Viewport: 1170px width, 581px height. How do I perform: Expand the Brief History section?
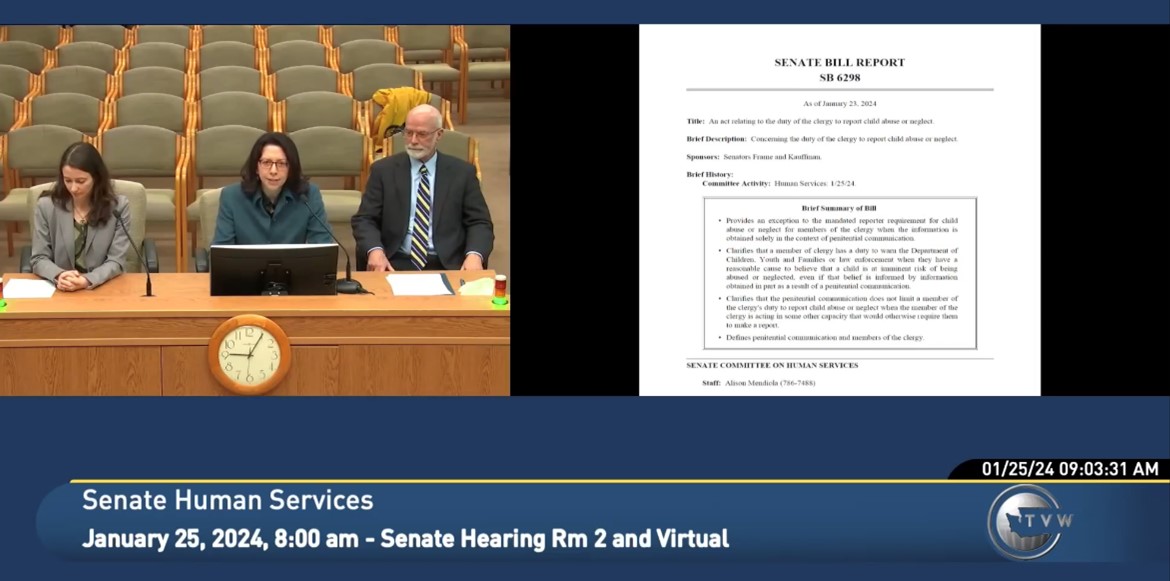click(x=709, y=173)
